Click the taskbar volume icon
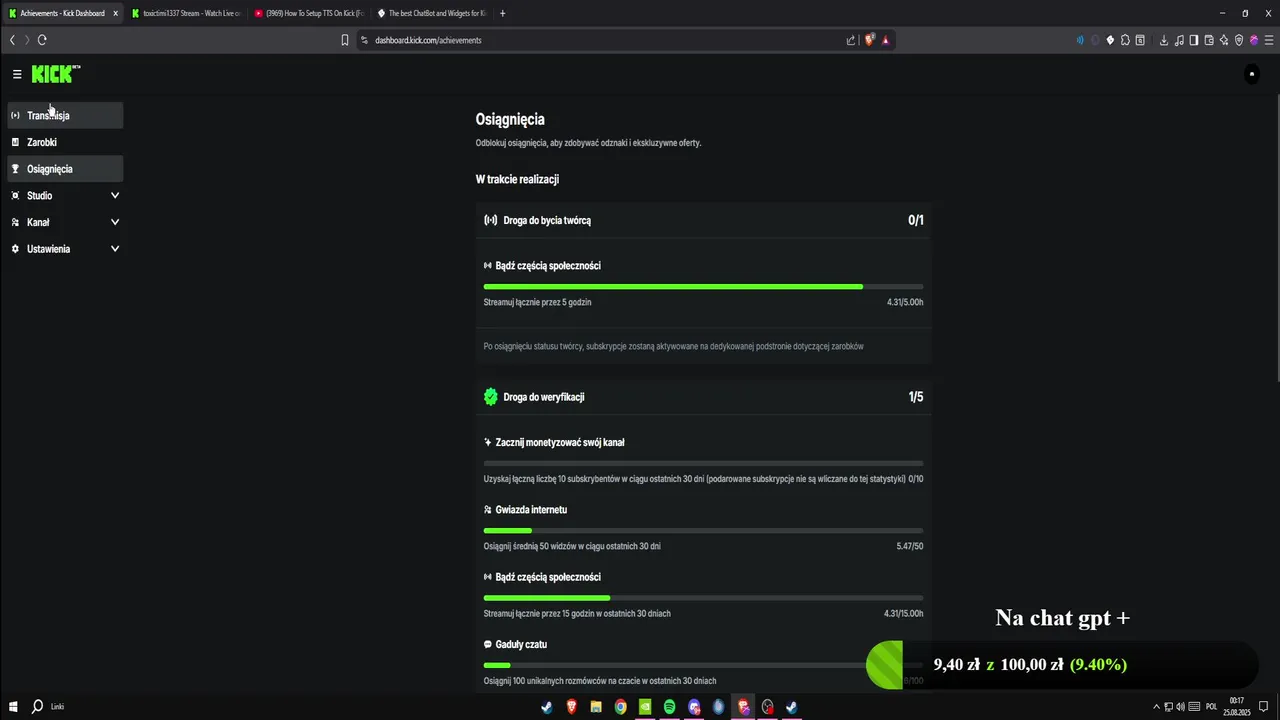The image size is (1280, 720). [1181, 707]
